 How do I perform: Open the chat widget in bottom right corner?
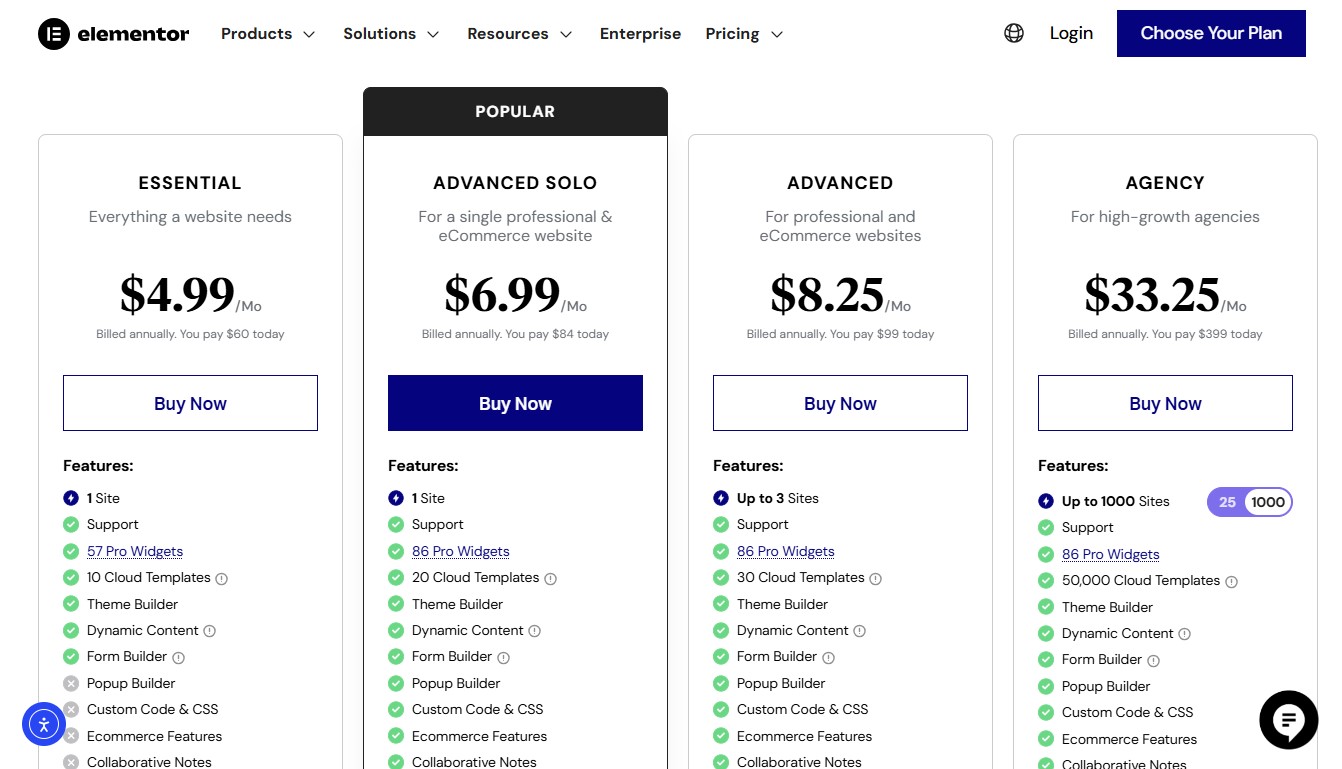pos(1288,720)
